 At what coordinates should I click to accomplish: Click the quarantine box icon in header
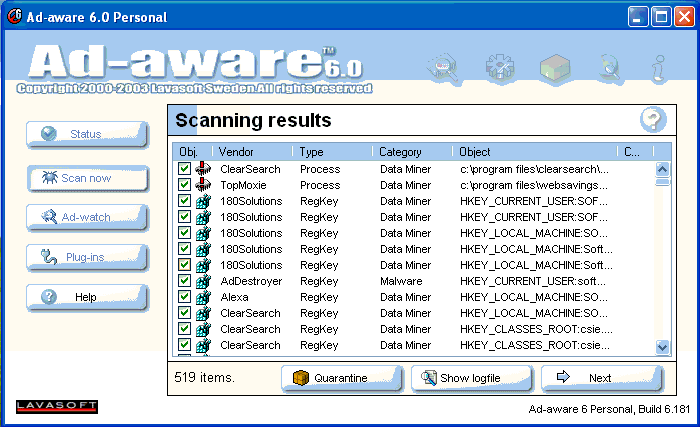click(x=554, y=69)
